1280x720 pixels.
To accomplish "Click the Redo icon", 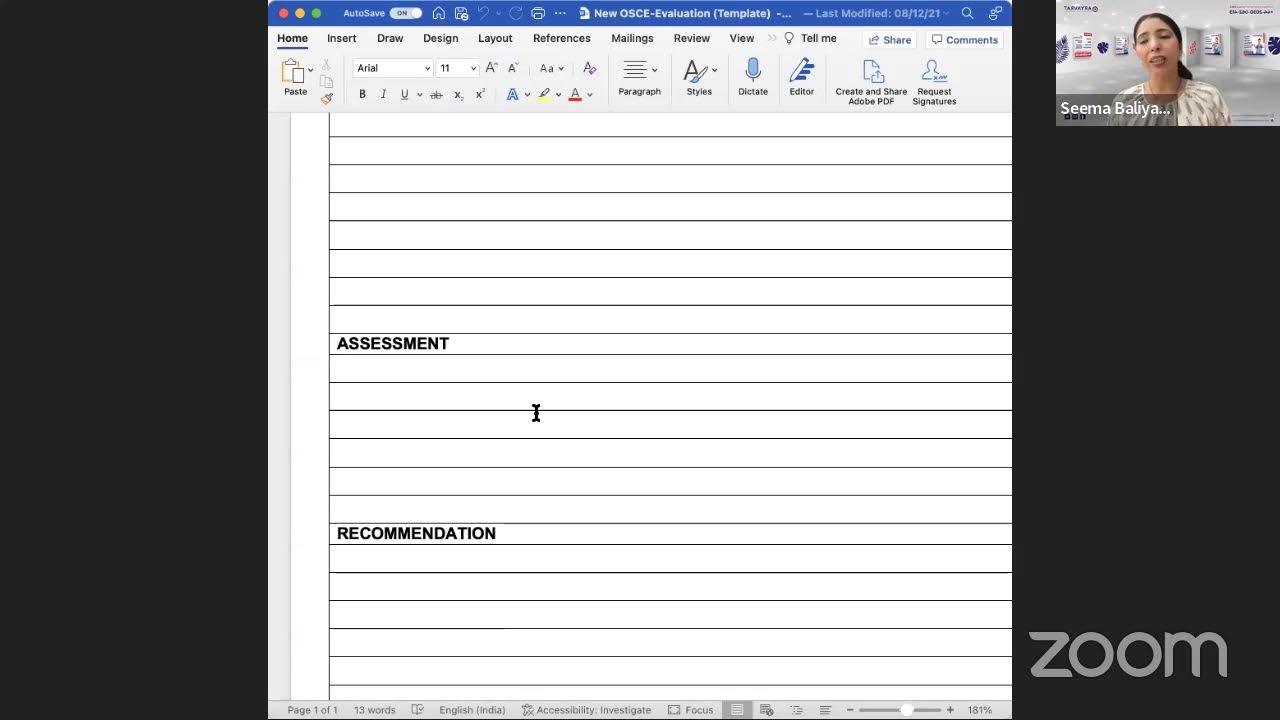I will point(515,13).
